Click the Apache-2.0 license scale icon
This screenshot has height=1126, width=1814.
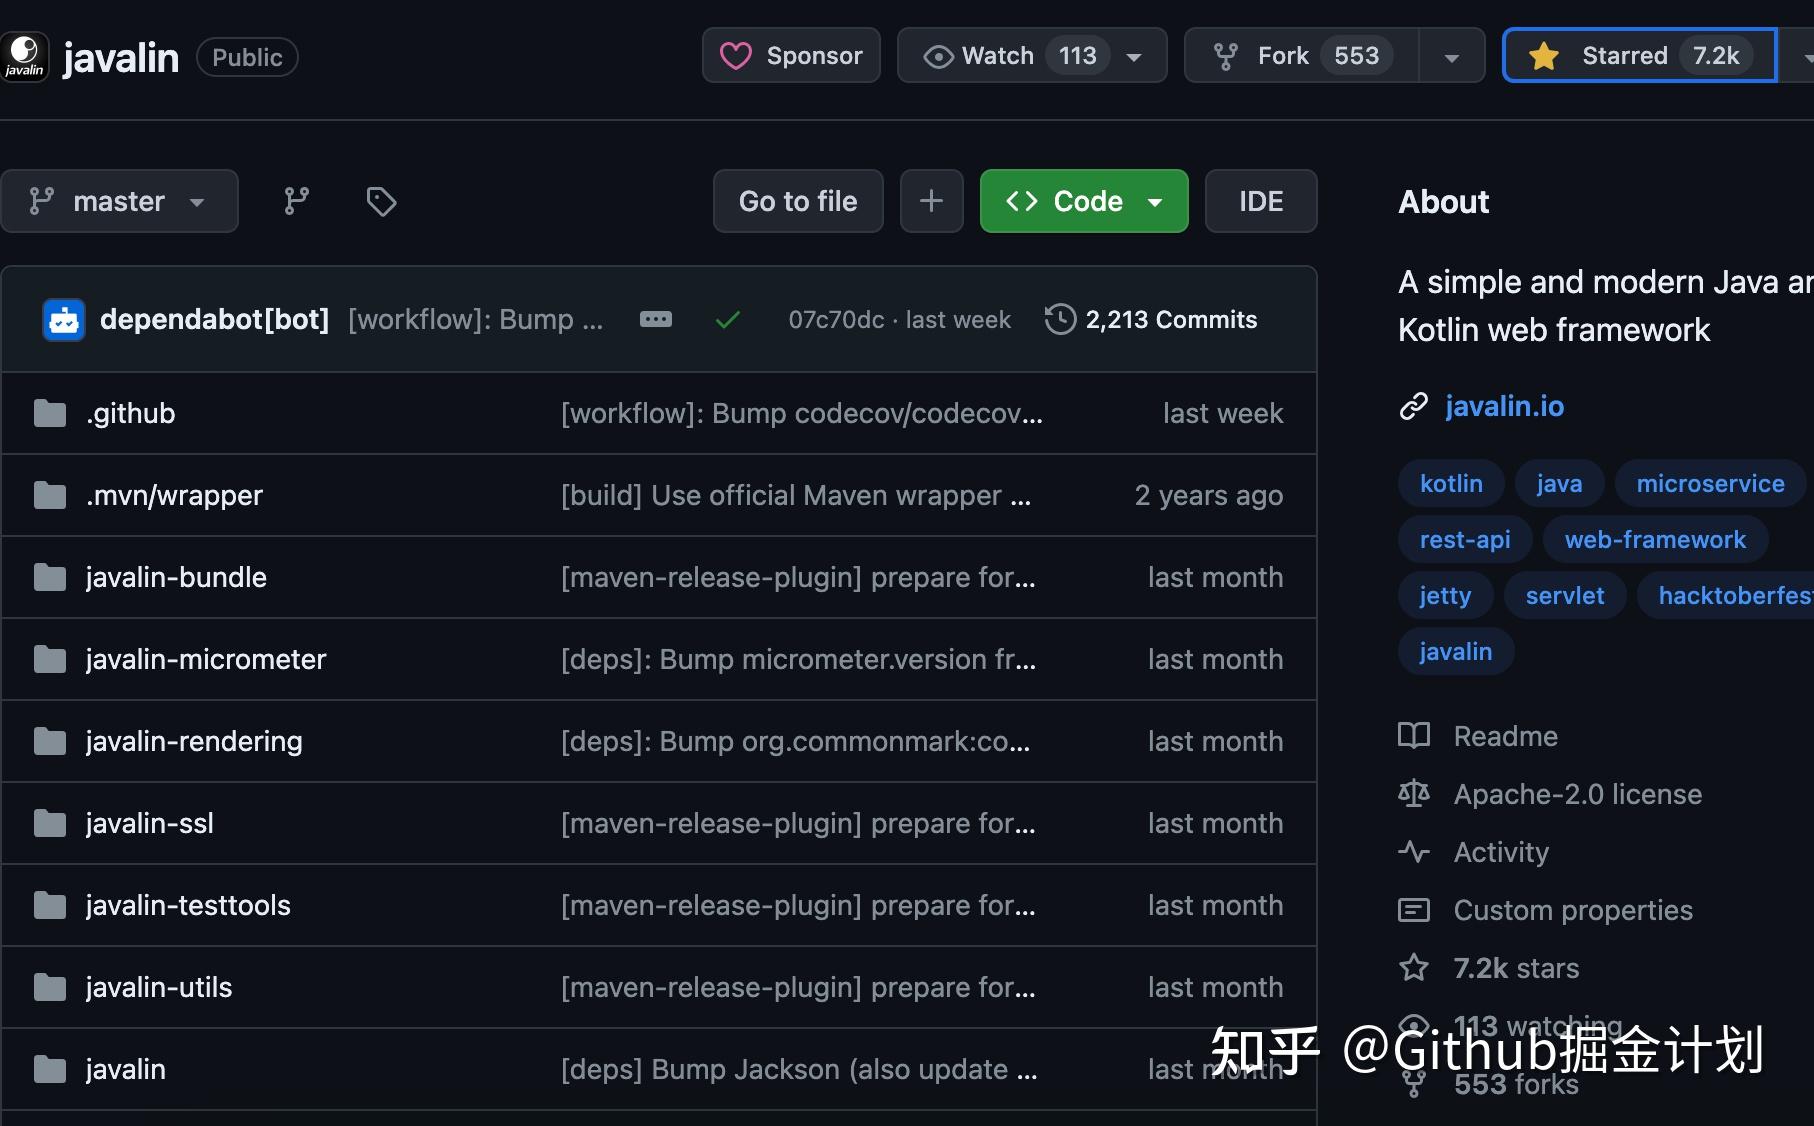(1413, 793)
